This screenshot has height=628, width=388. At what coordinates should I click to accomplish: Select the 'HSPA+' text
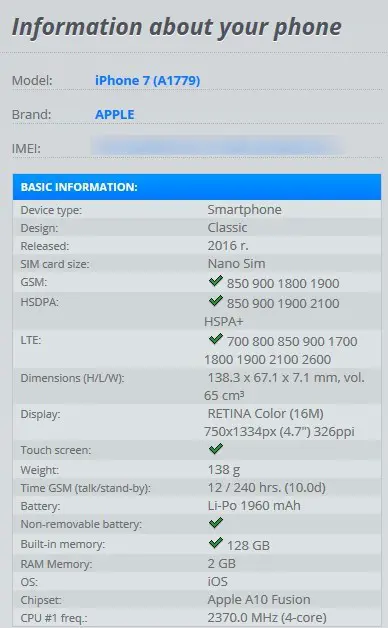(x=223, y=322)
